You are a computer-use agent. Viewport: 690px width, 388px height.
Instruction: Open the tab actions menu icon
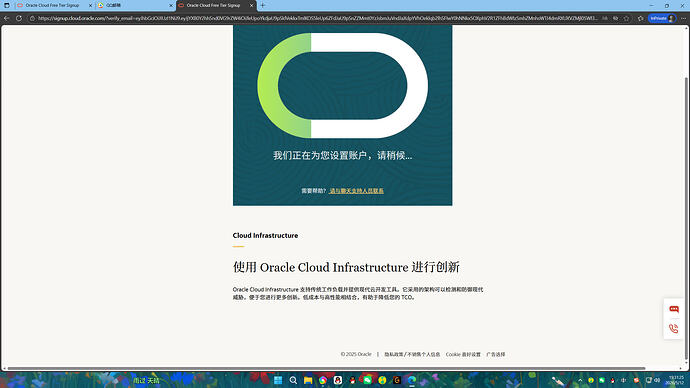point(7,5)
